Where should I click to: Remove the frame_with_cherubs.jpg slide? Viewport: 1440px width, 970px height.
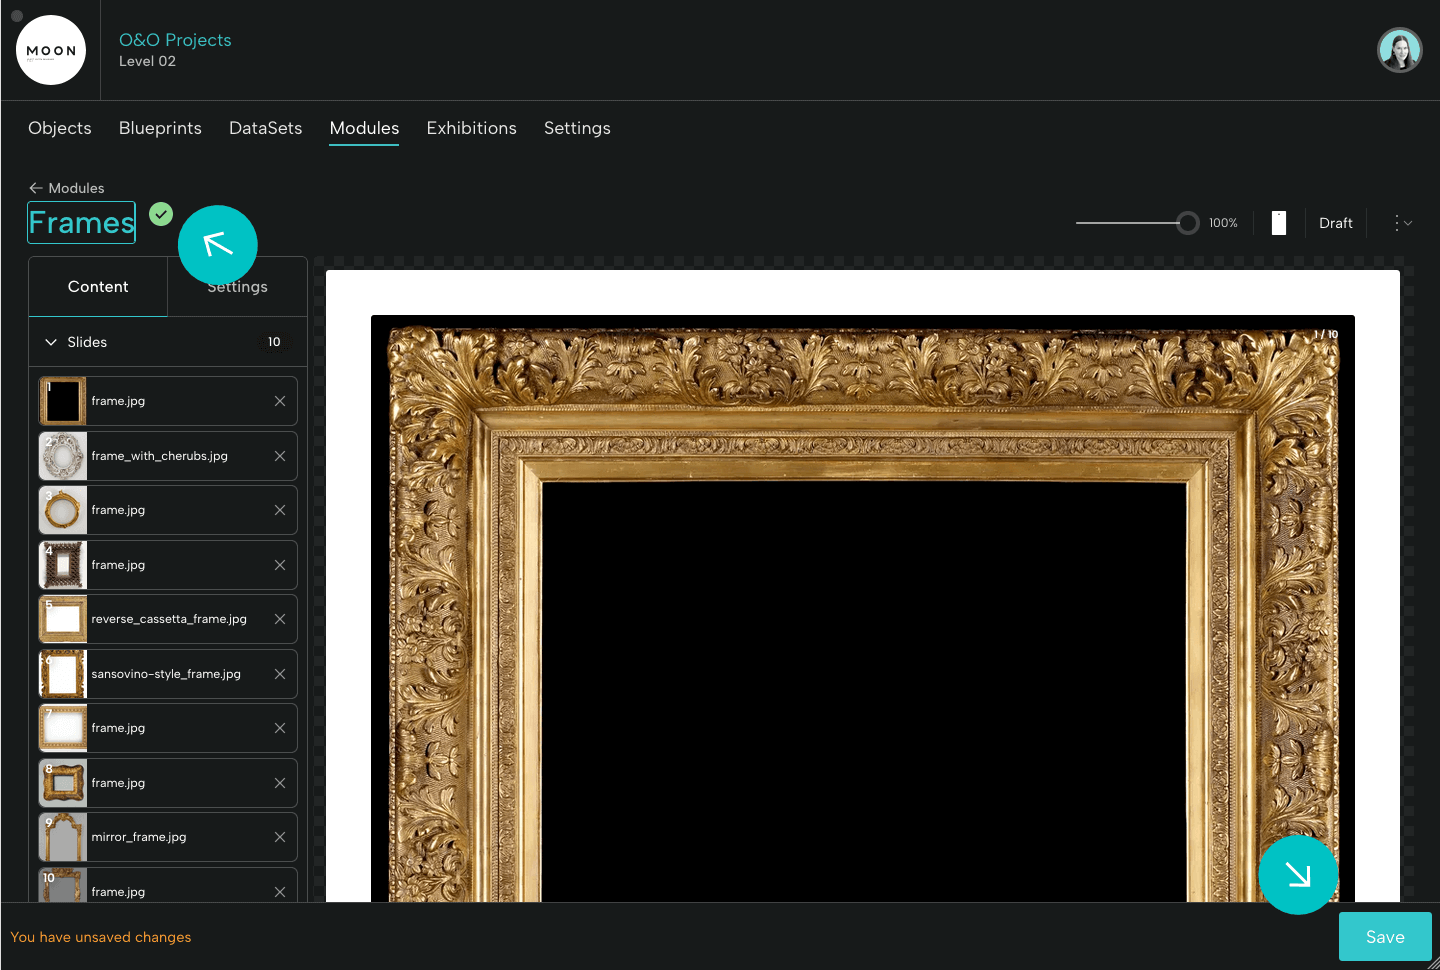(279, 455)
